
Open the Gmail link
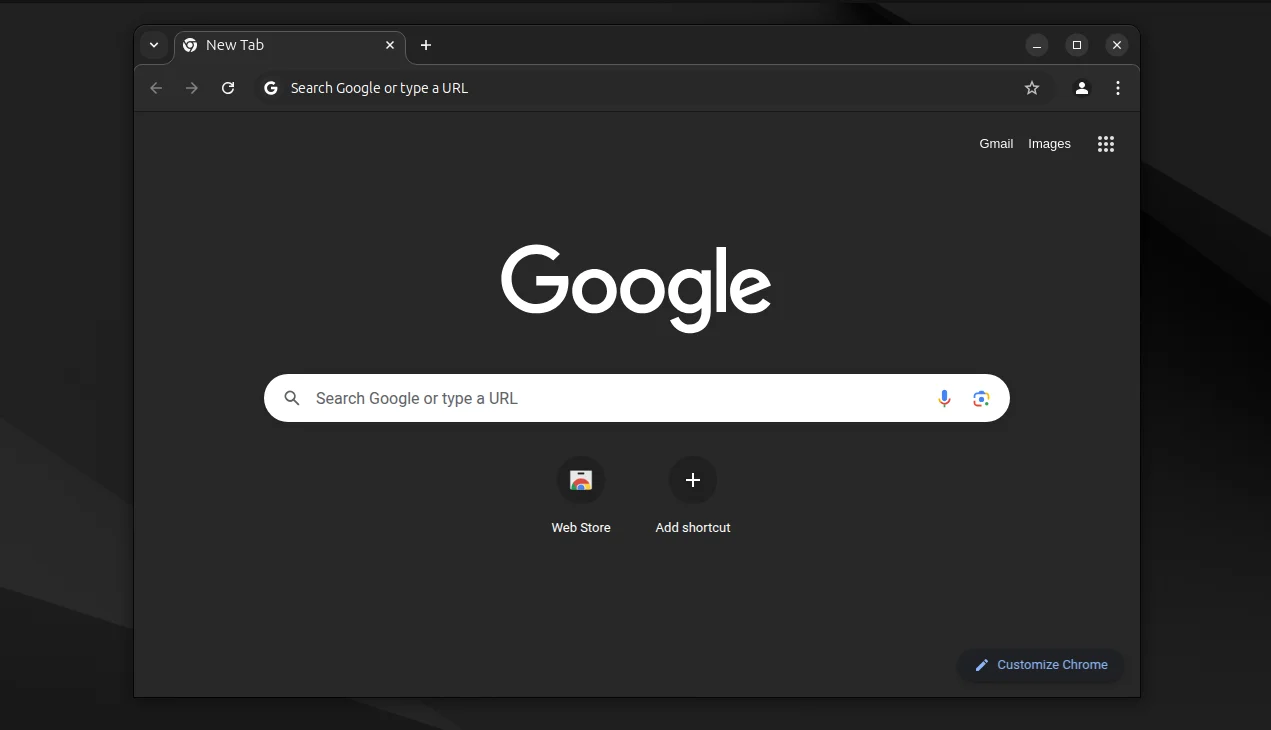coord(996,144)
